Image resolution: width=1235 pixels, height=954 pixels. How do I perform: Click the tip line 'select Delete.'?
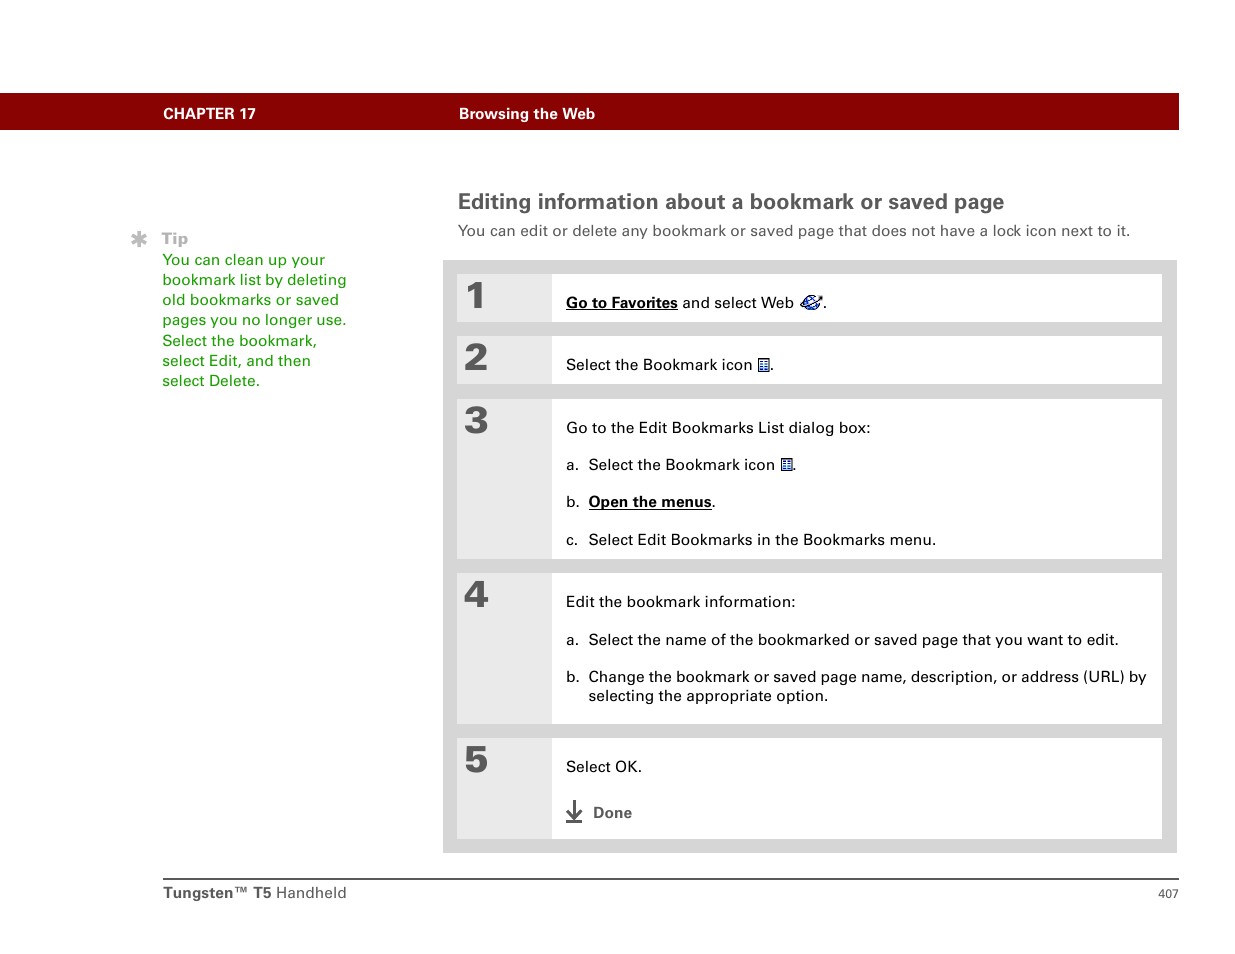click(x=211, y=381)
